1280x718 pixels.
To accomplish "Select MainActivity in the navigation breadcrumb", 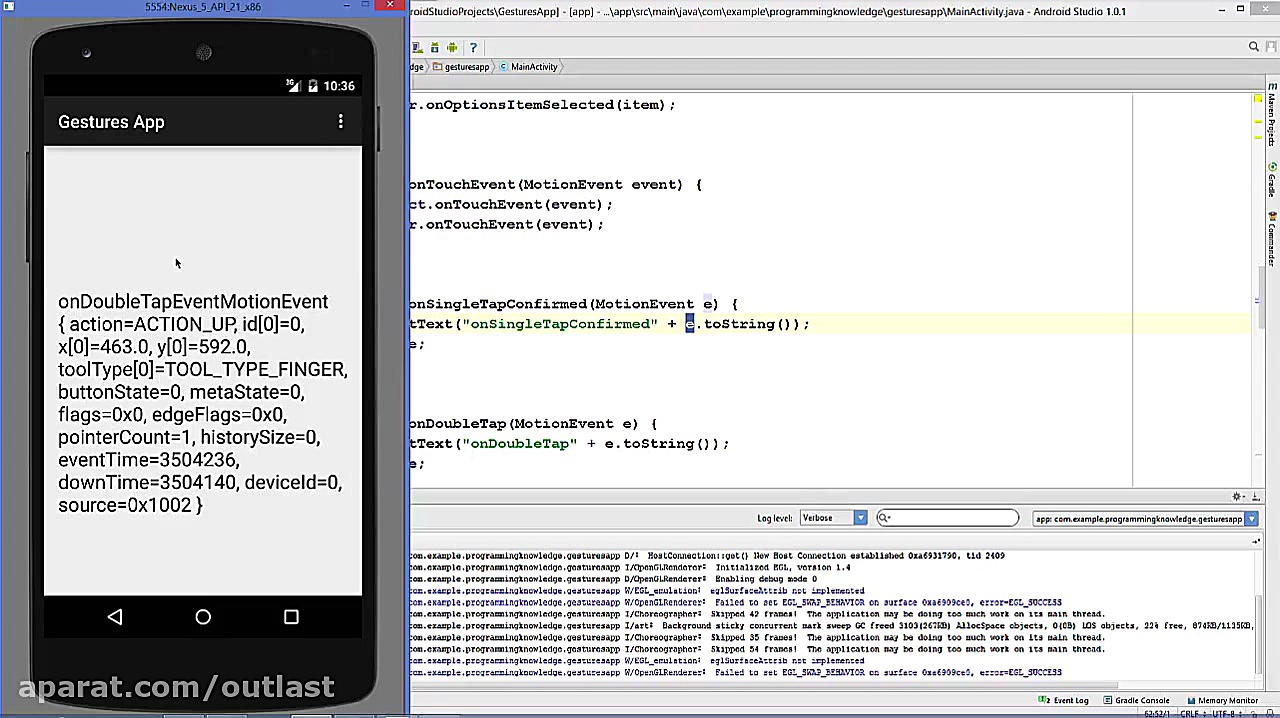I will tap(533, 66).
